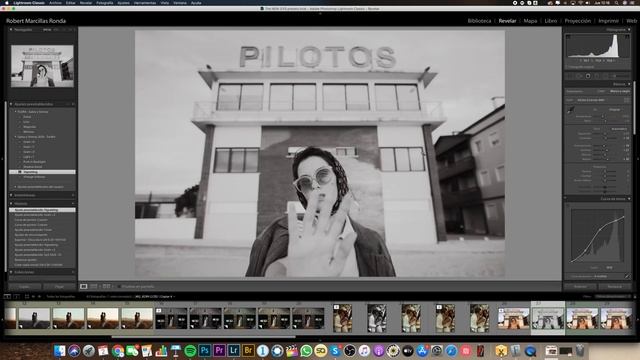Viewport: 640px width, 360px height.
Task: Switch to the Imprimir module
Action: (x=609, y=21)
